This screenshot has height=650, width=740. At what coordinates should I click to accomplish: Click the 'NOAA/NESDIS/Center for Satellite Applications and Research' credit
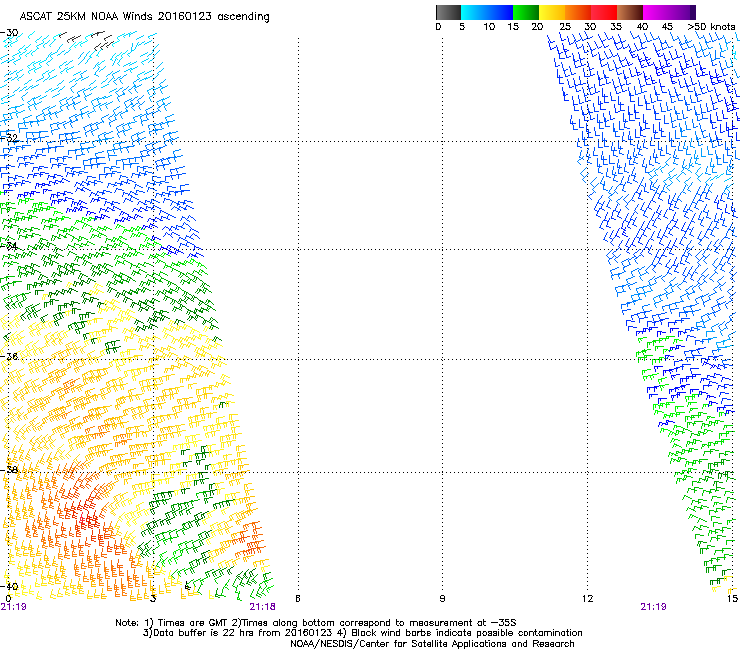(432, 644)
